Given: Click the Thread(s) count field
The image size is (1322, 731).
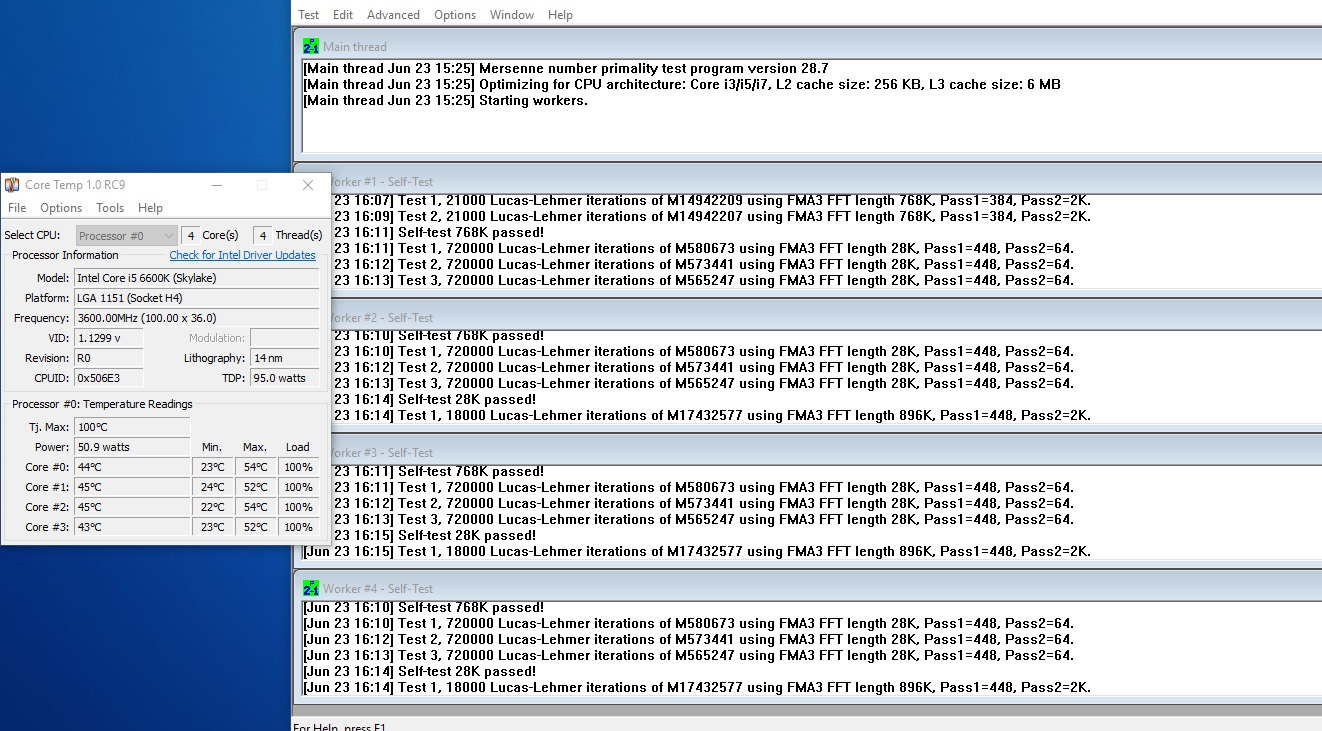Looking at the screenshot, I should pyautogui.click(x=262, y=235).
